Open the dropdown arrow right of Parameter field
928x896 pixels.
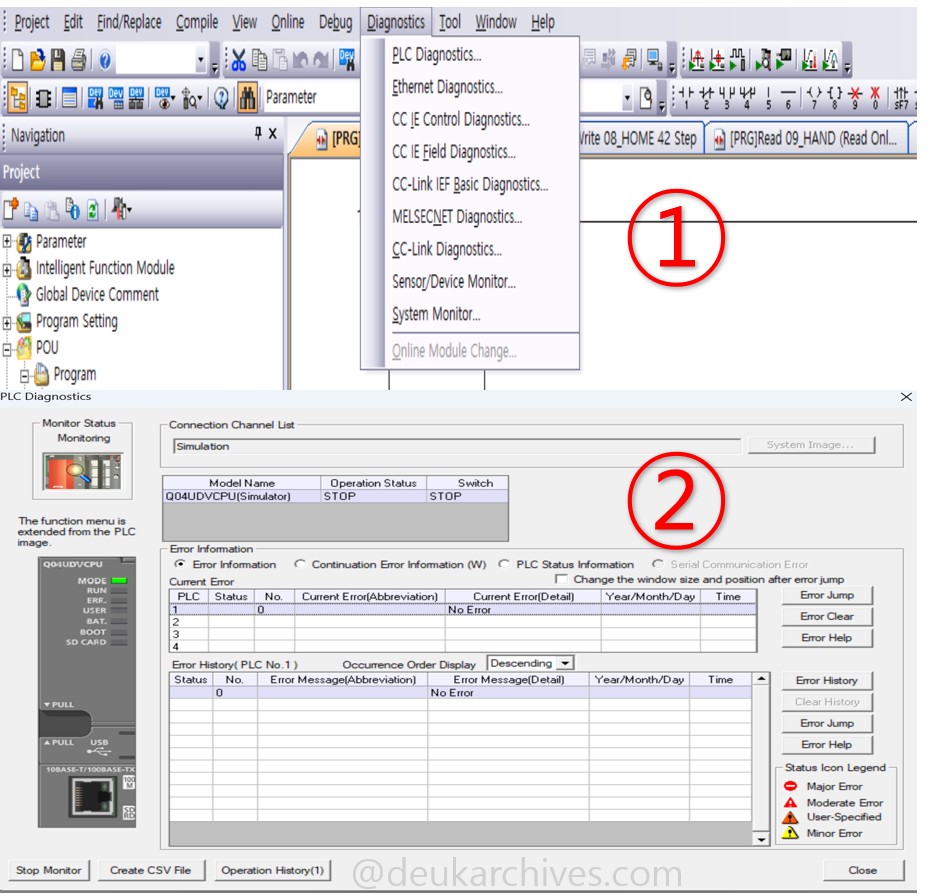(627, 98)
